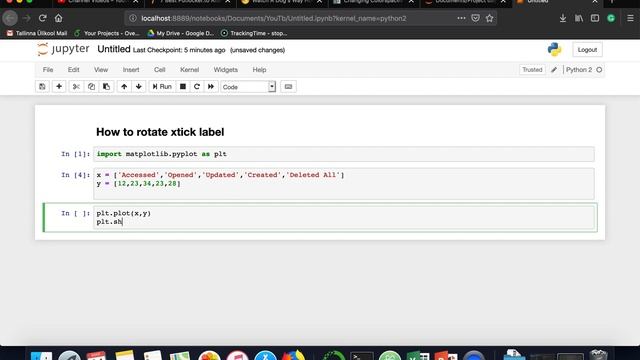
Task: Move selected cell up with the arrow icon
Action: click(124, 87)
